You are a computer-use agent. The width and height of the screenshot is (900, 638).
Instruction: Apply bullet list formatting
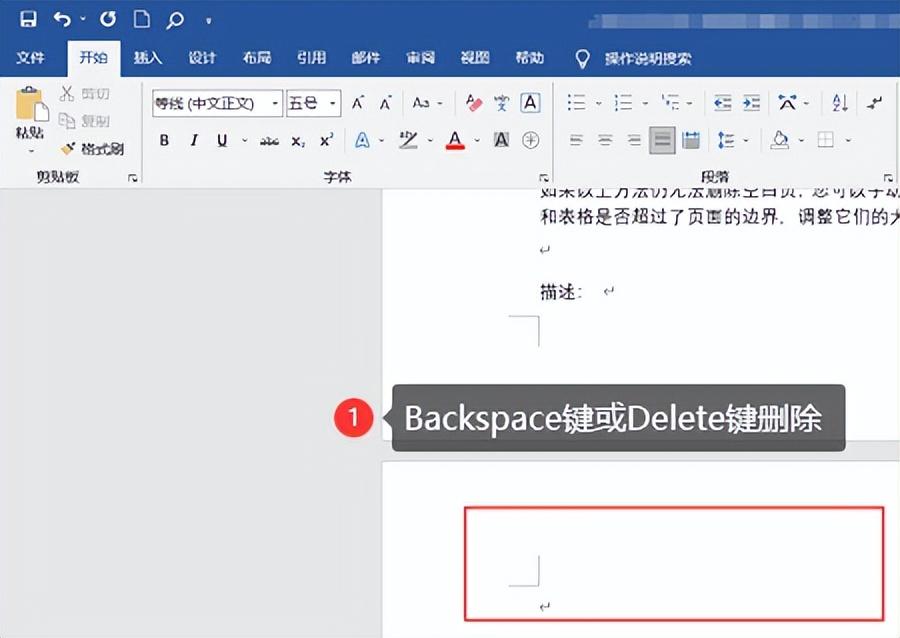click(x=577, y=101)
